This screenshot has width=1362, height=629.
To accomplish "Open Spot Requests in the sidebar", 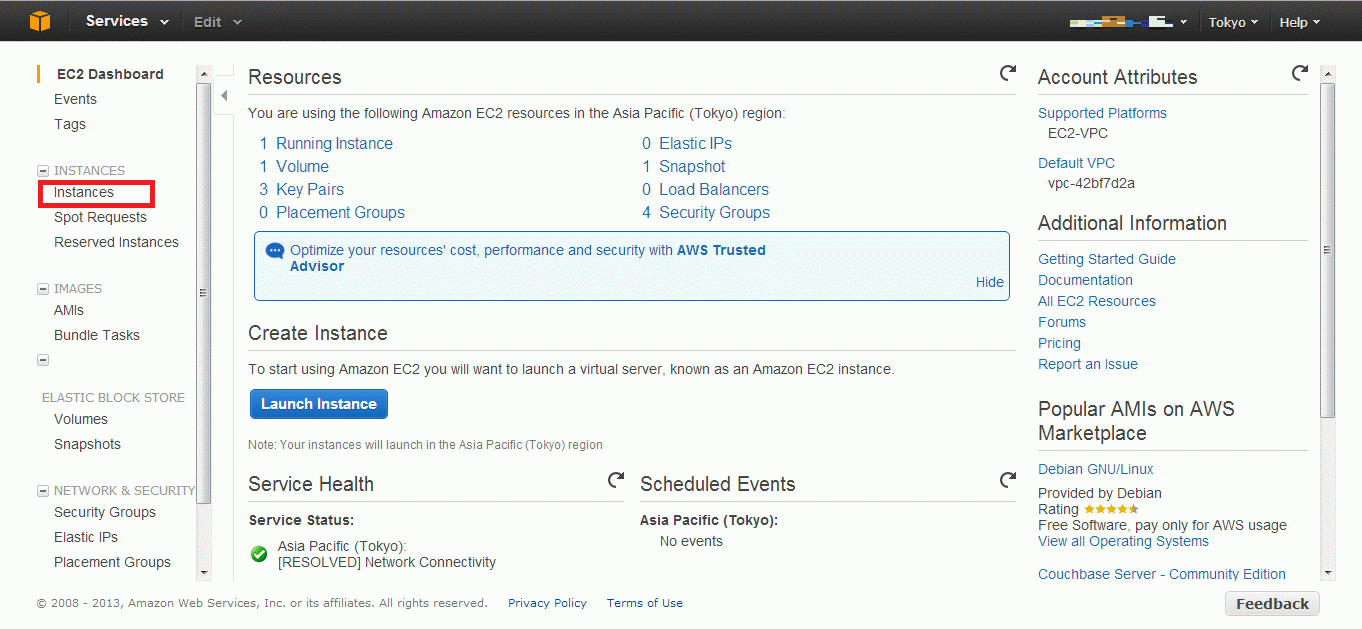I will 100,217.
